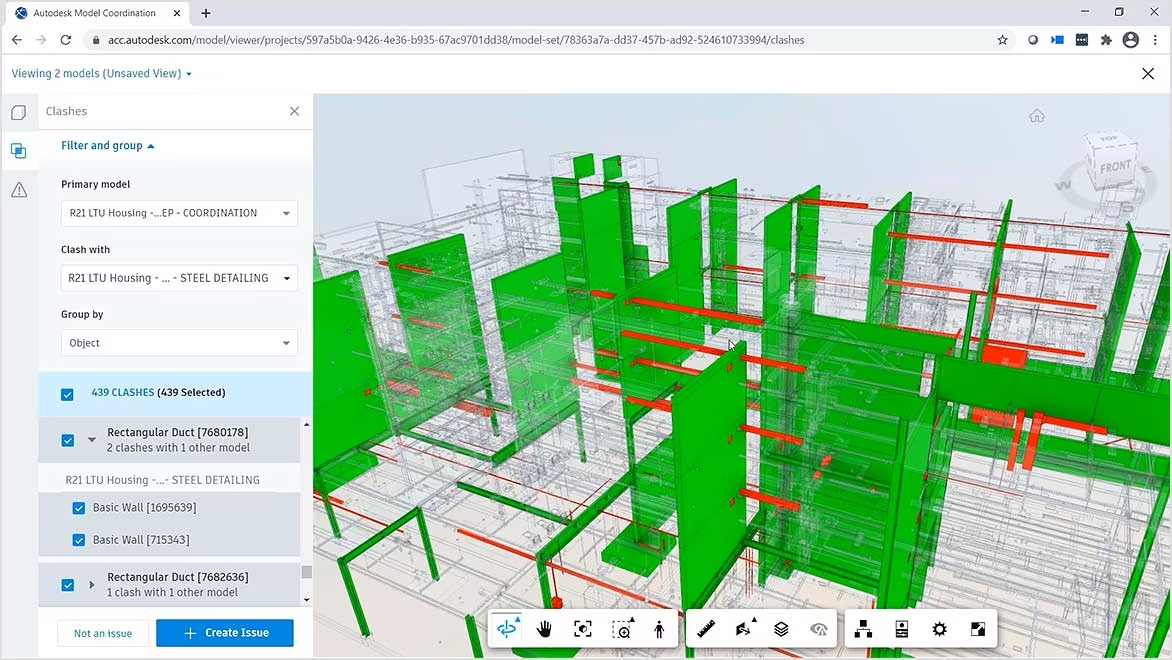
Task: Open the Model Browser panel icon
Action: [x=863, y=628]
